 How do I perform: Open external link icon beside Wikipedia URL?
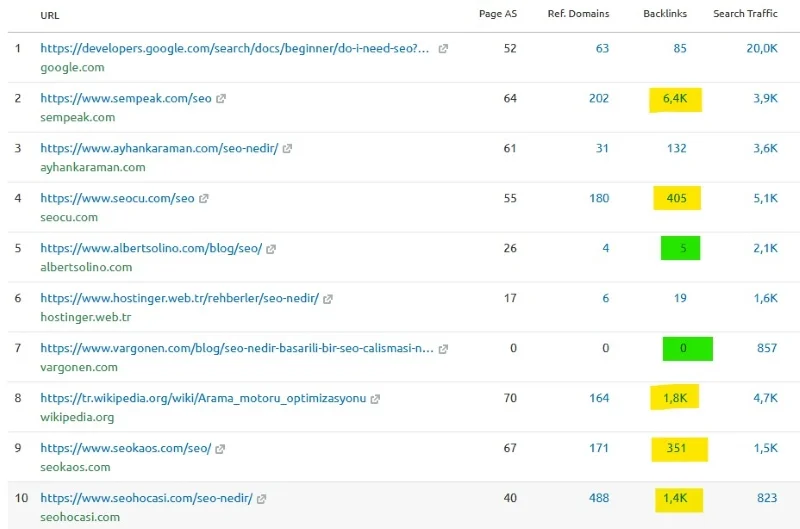click(376, 399)
